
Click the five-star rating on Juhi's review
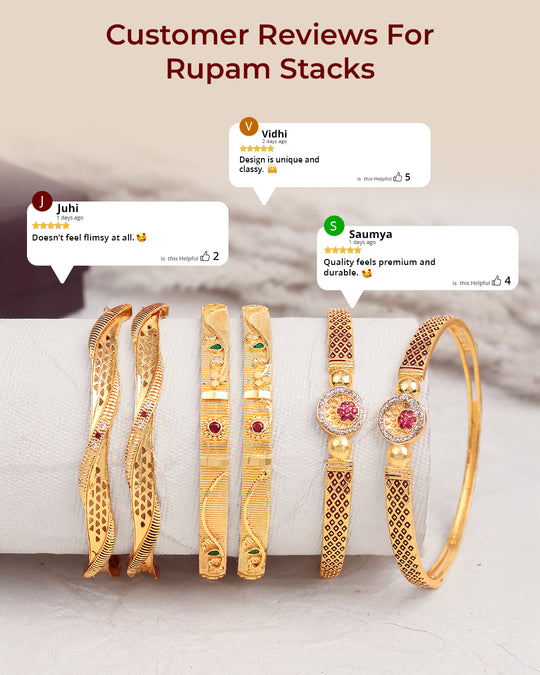click(x=51, y=226)
